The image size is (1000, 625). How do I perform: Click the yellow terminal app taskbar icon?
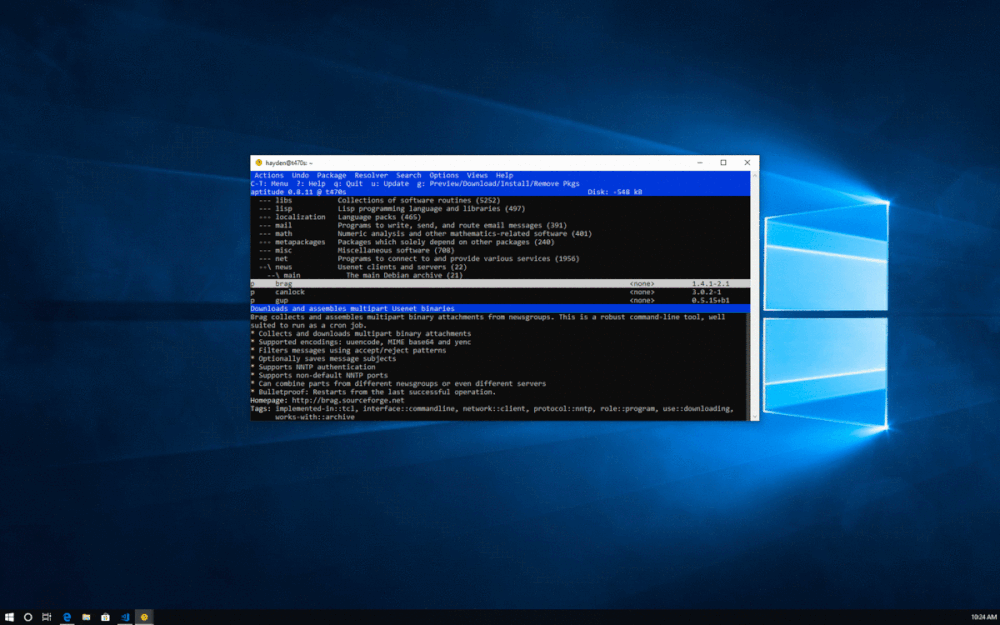click(144, 617)
